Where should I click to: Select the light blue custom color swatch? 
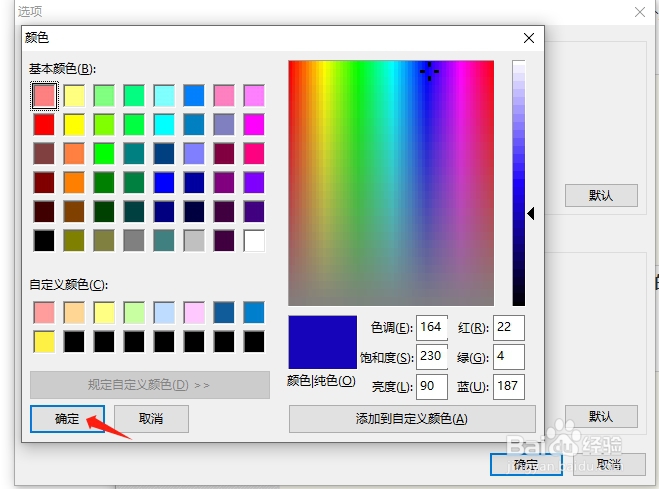[x=164, y=313]
